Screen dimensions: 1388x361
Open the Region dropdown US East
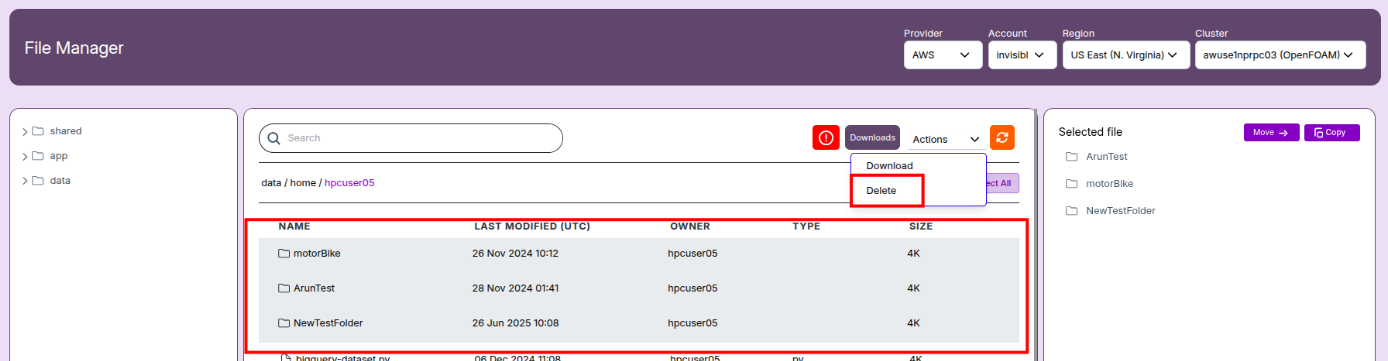point(1126,55)
